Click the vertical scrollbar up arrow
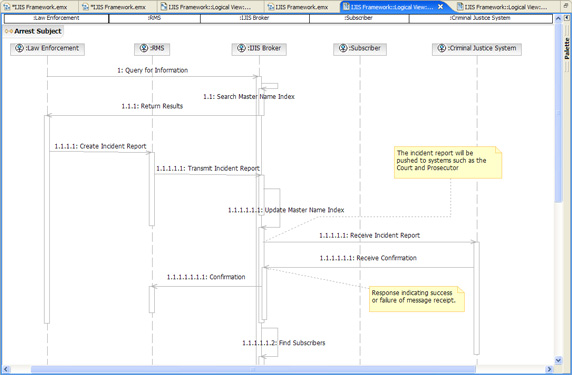The image size is (572, 375). (x=558, y=18)
